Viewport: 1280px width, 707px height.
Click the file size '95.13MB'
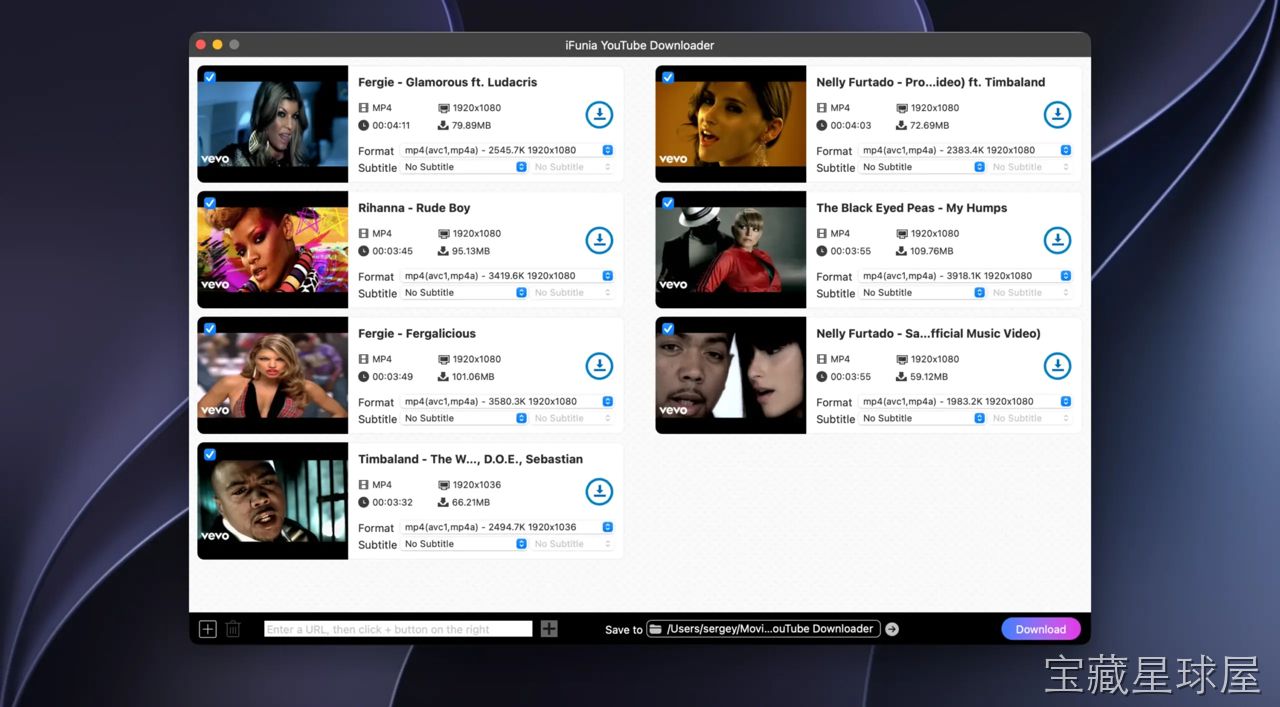[x=471, y=251]
